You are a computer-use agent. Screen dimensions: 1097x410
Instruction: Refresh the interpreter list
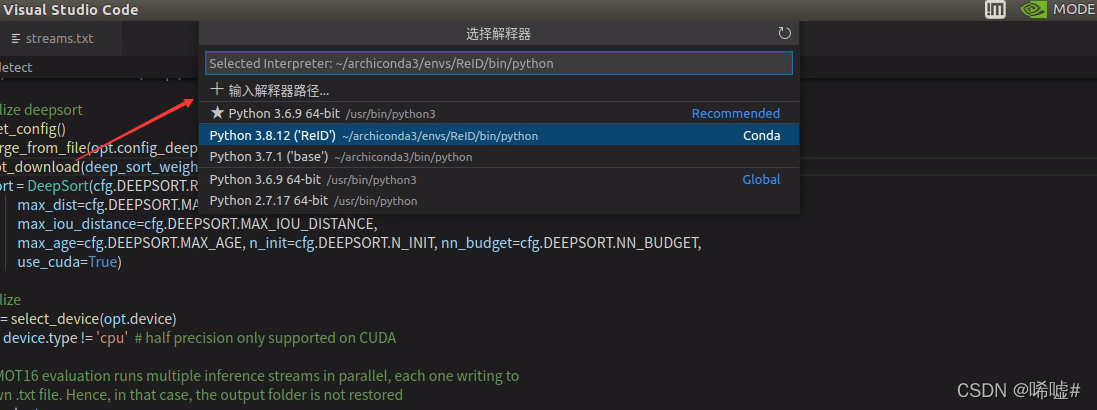point(784,33)
